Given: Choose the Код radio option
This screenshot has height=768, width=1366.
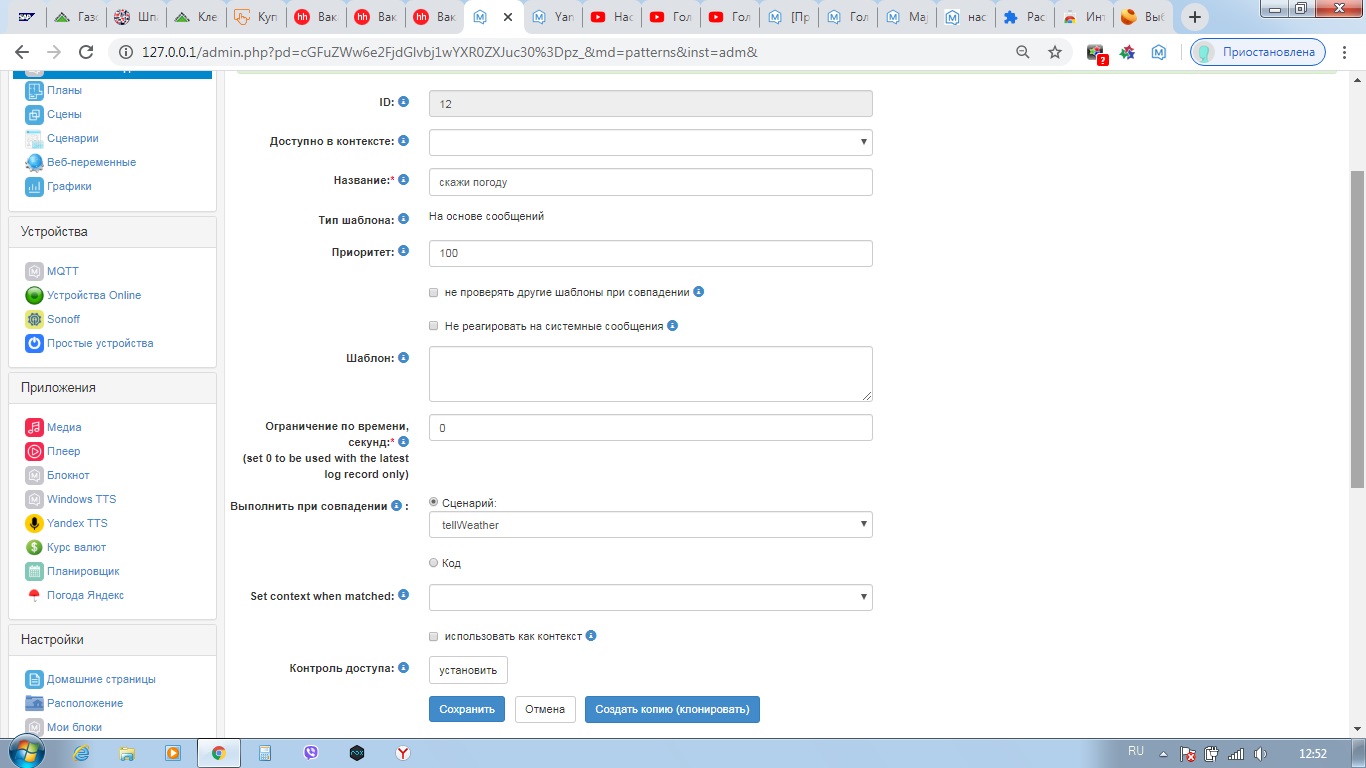Looking at the screenshot, I should (x=433, y=563).
